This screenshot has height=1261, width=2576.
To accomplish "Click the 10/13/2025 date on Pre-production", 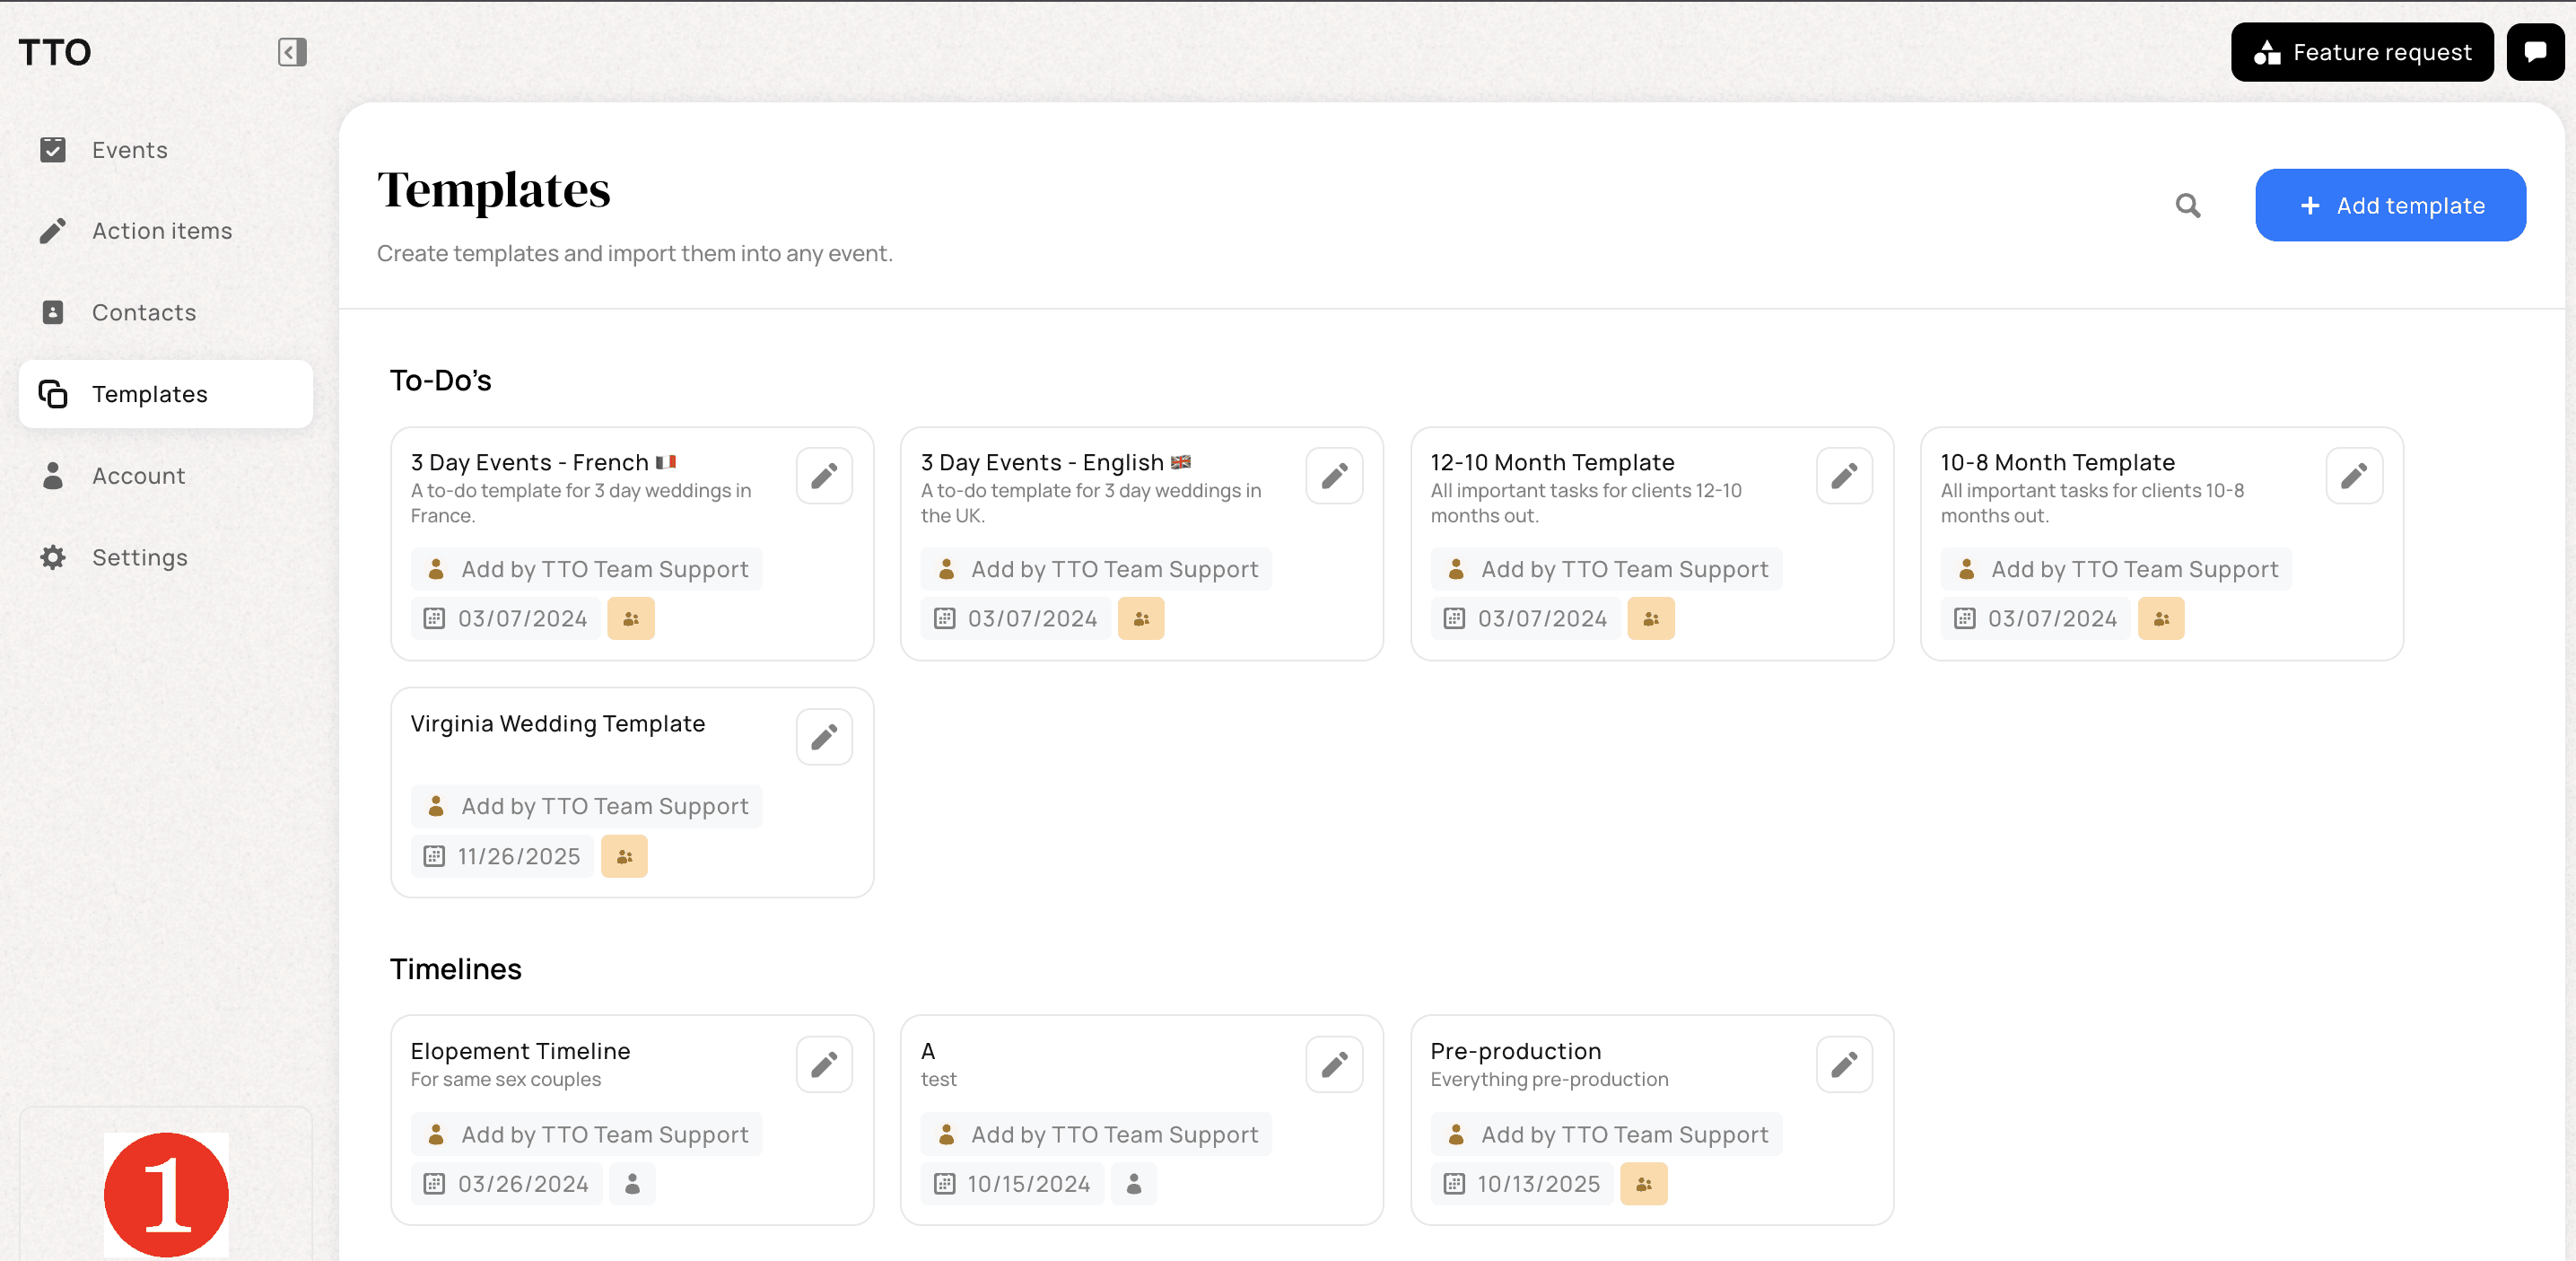I will [1522, 1183].
